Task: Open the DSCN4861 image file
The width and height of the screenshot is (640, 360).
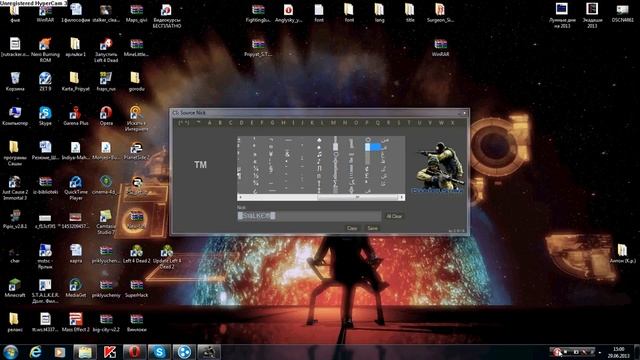Action: (x=622, y=13)
